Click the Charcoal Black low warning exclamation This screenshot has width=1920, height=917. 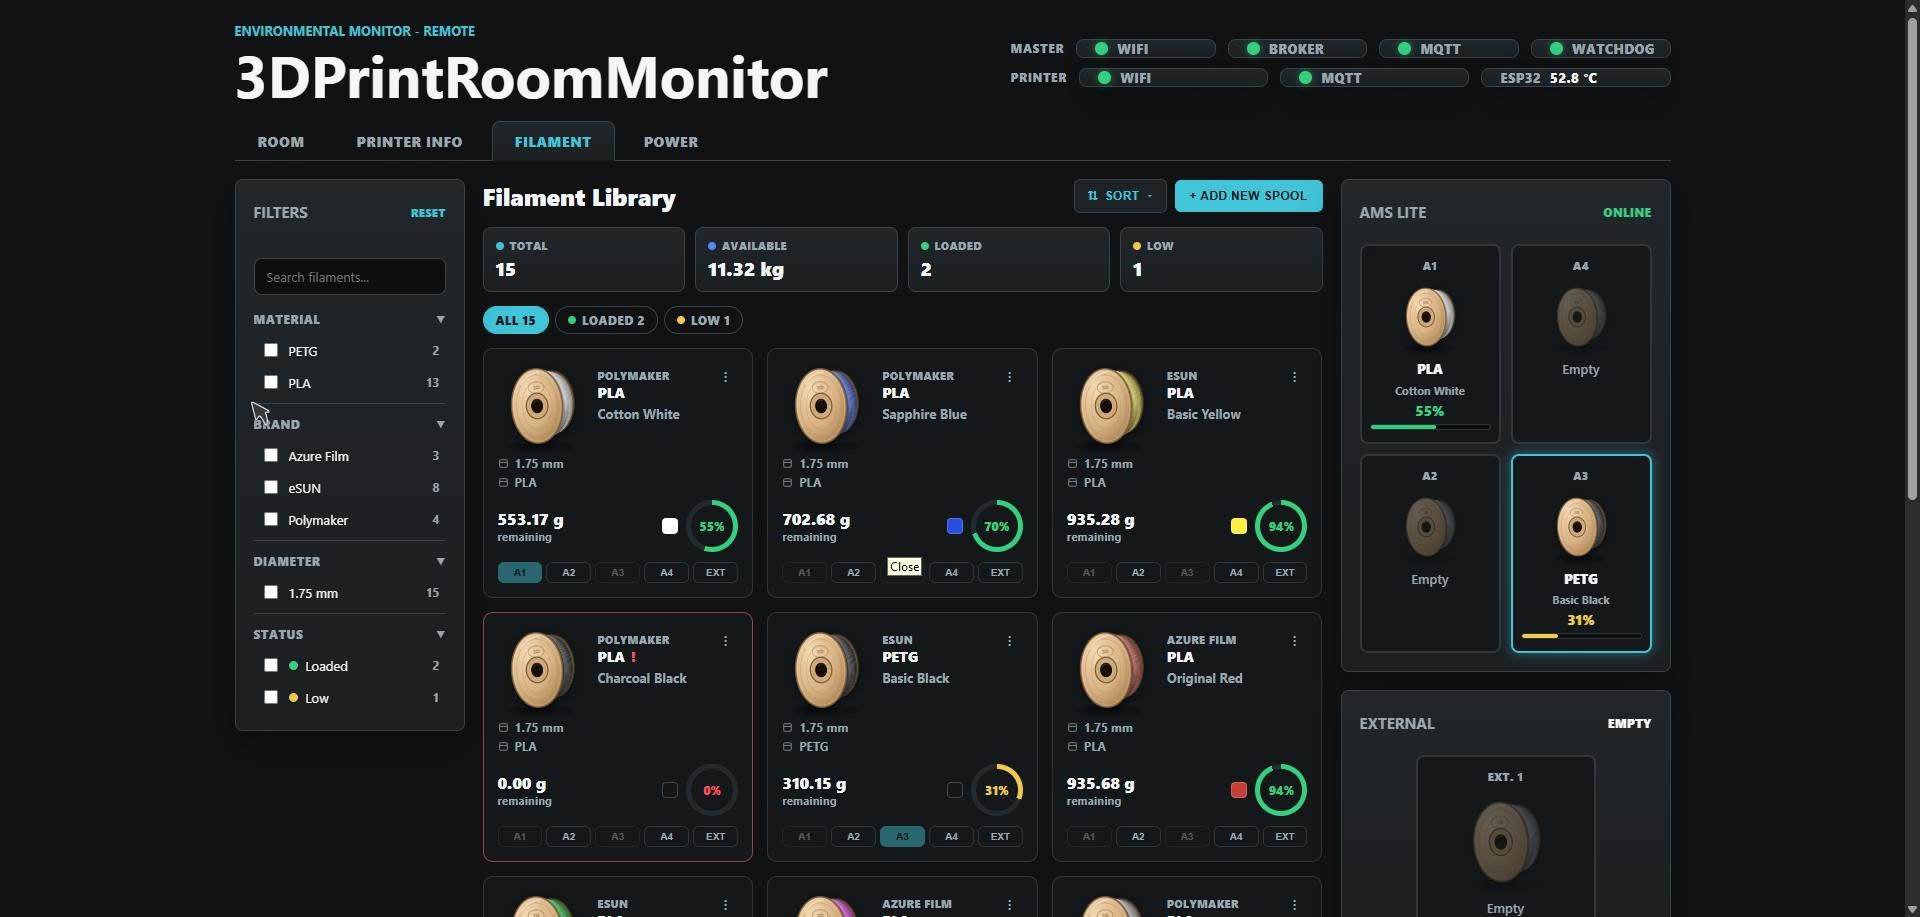(633, 658)
